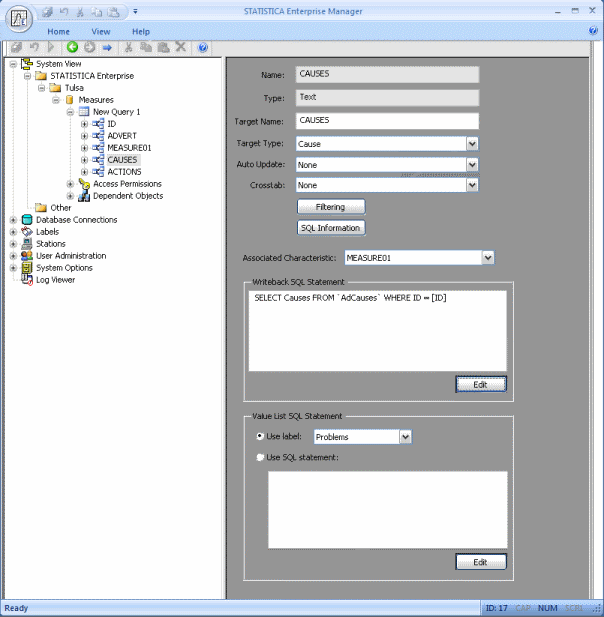Click quick access save icon in title bar
The height and width of the screenshot is (617, 604).
(x=48, y=12)
